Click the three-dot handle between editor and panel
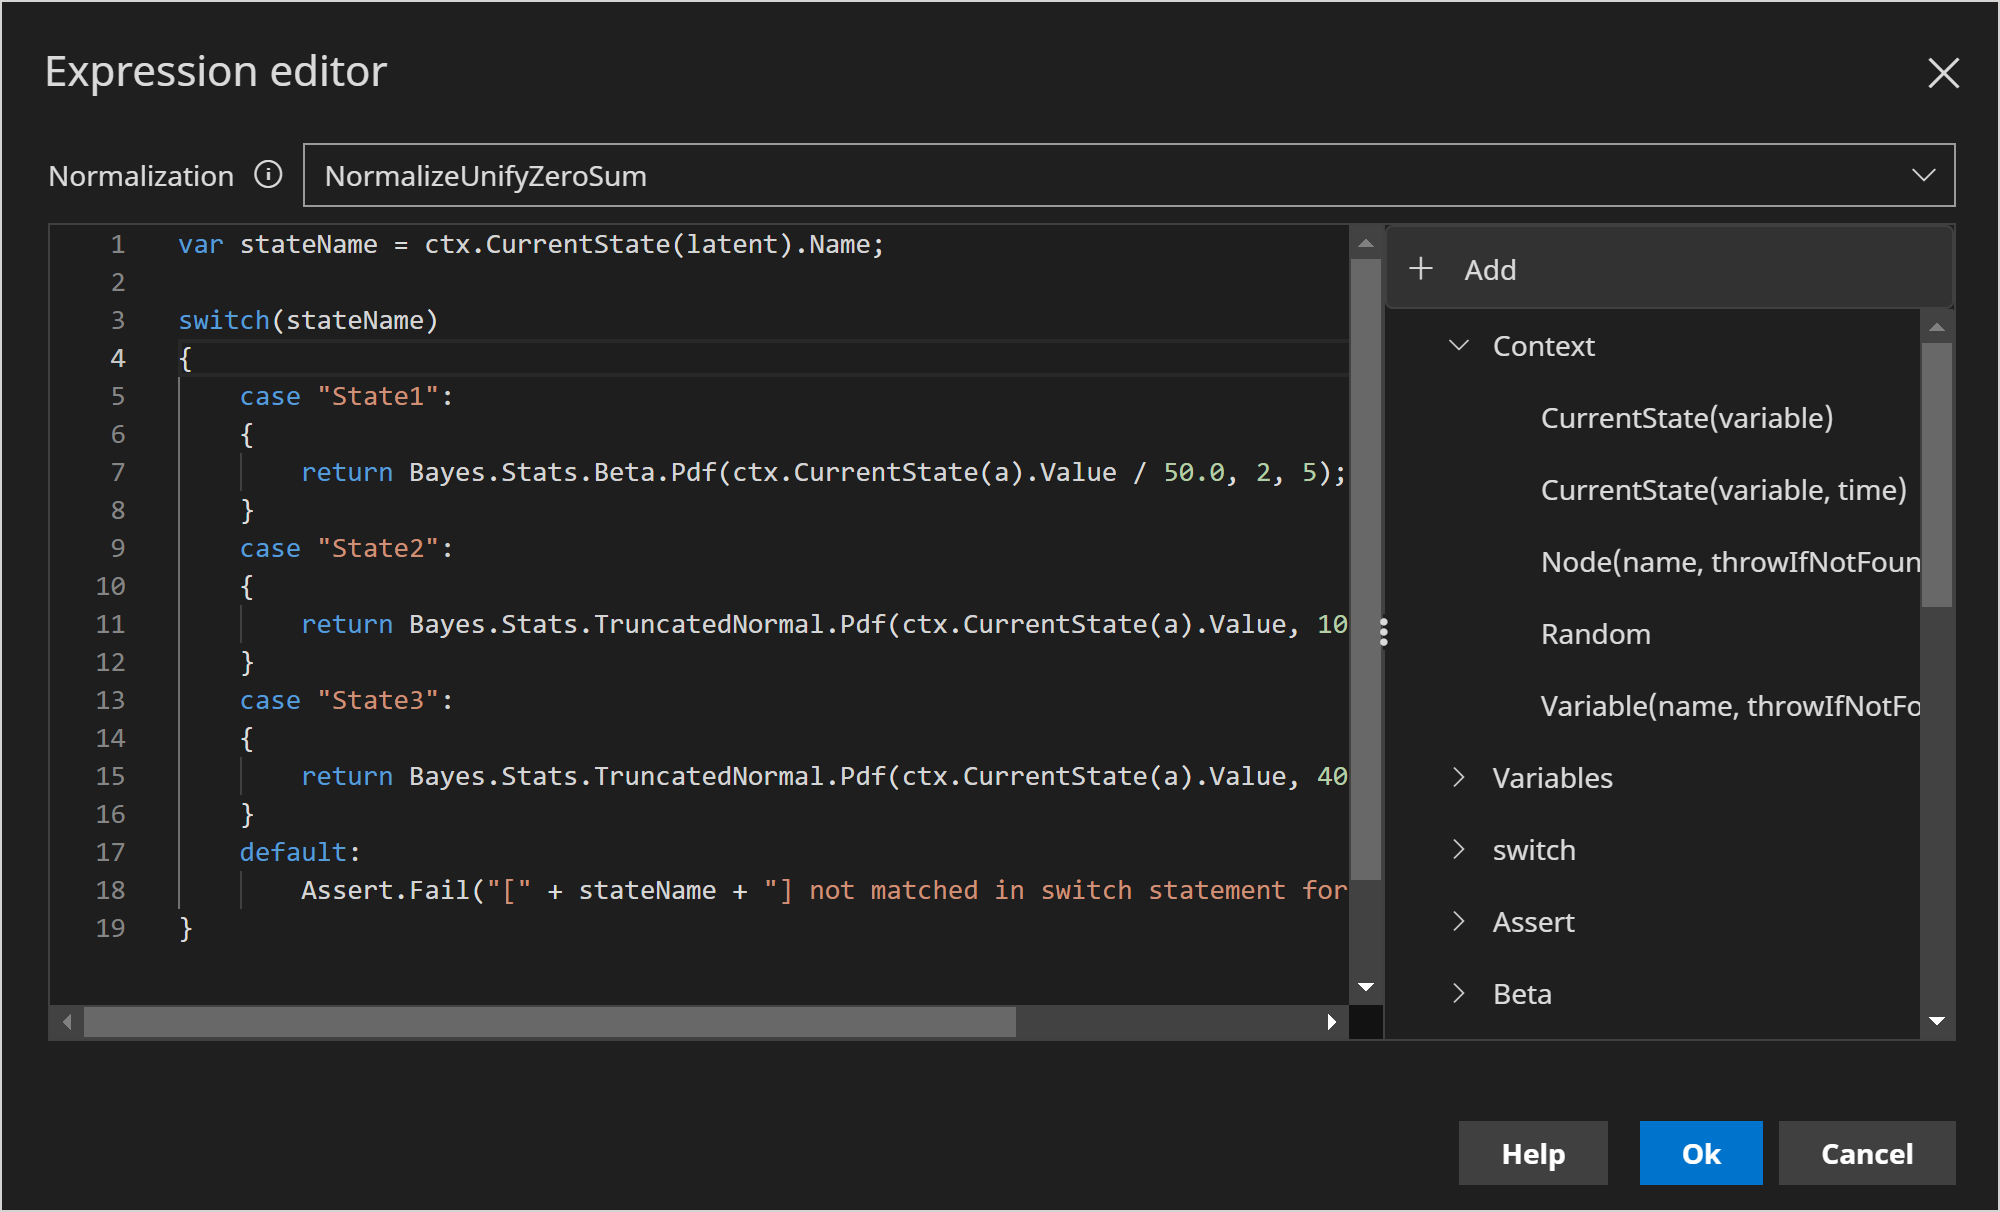The width and height of the screenshot is (2000, 1212). tap(1384, 631)
